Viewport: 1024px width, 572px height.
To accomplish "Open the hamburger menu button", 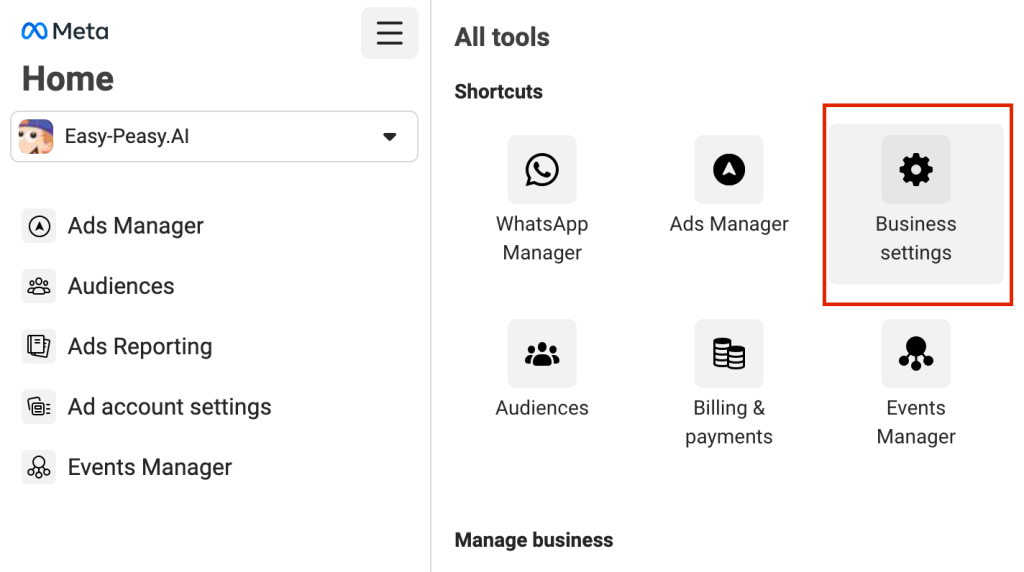I will click(389, 33).
